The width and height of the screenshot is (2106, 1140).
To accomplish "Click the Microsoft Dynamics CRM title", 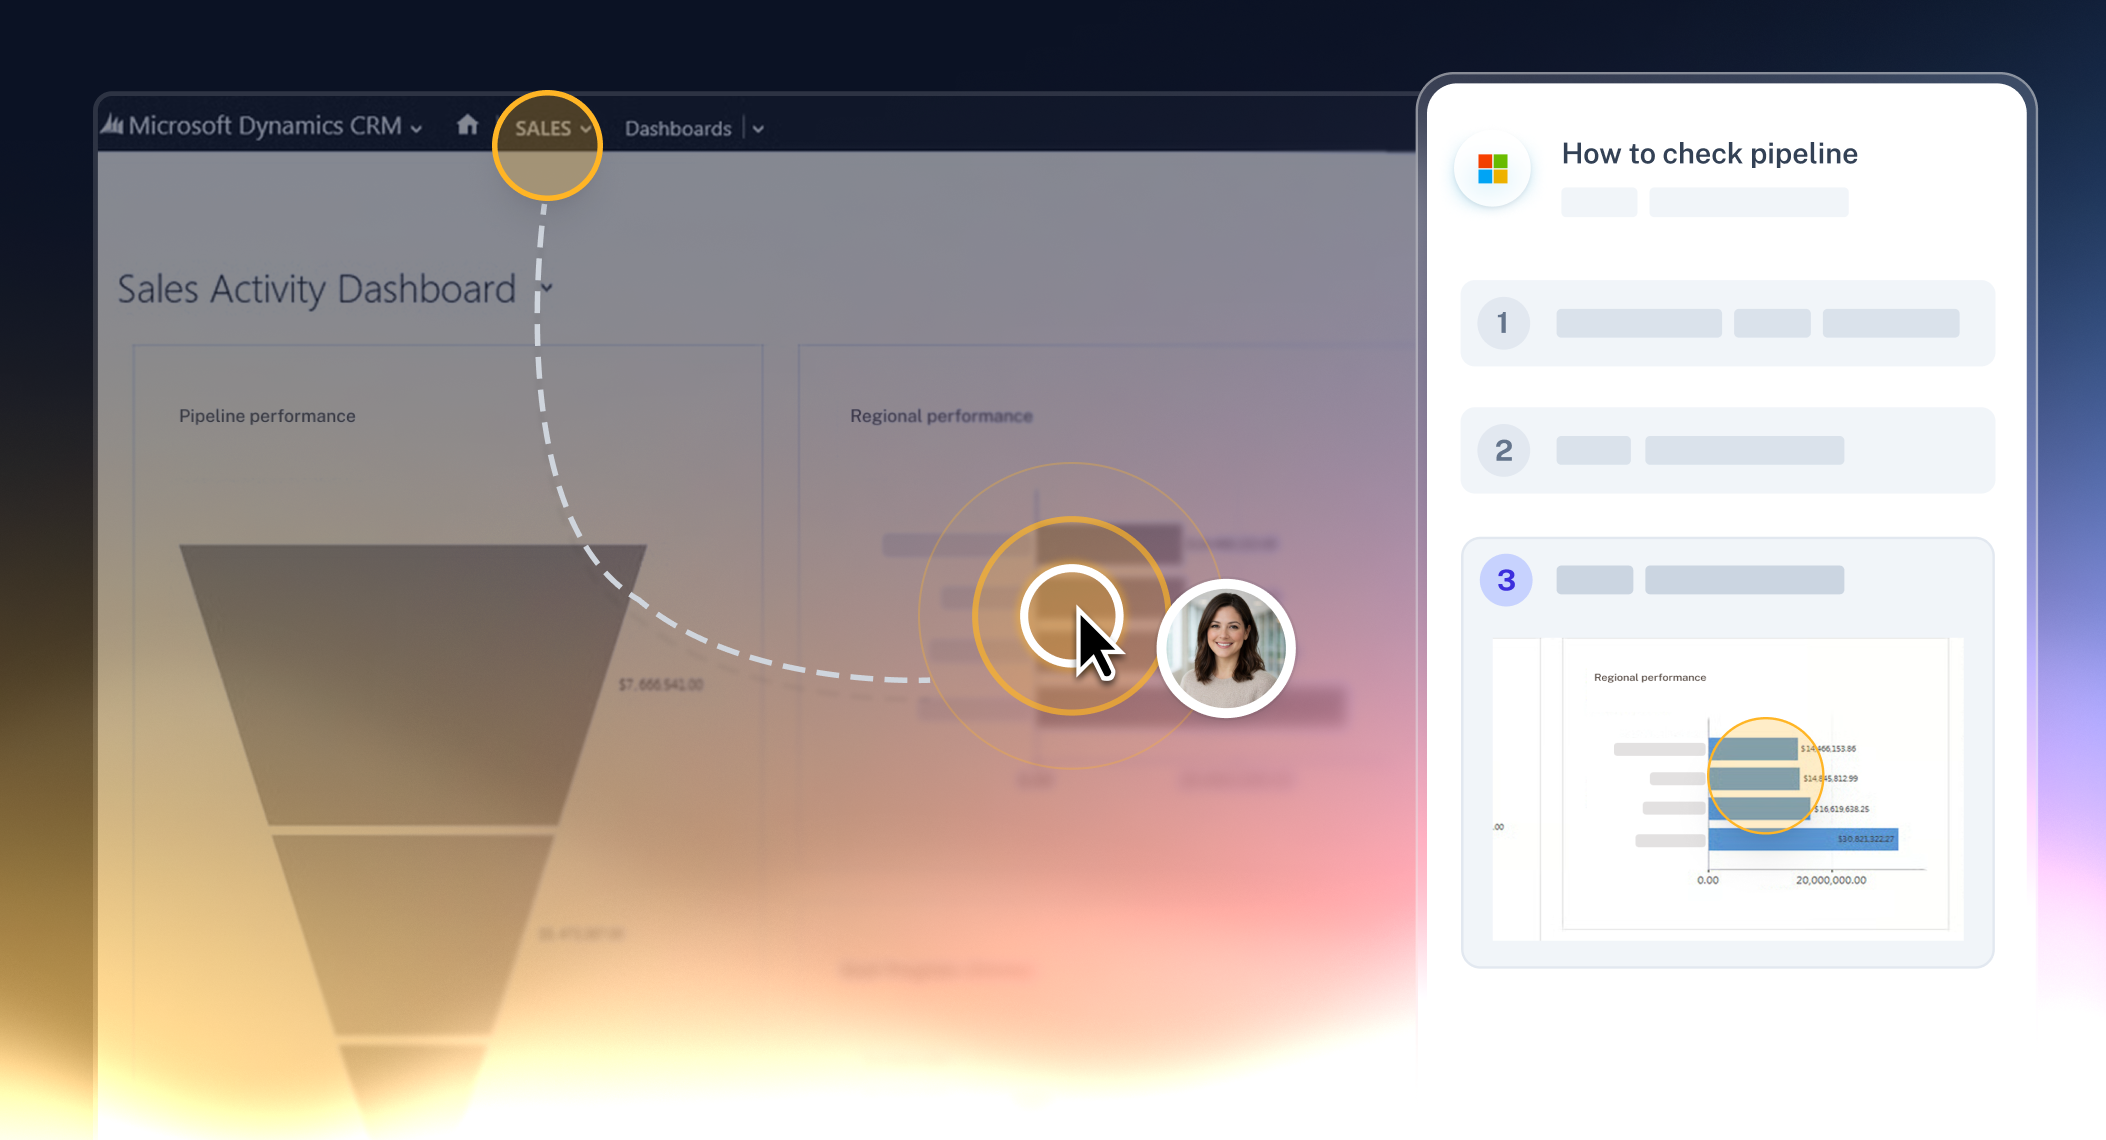I will point(265,126).
